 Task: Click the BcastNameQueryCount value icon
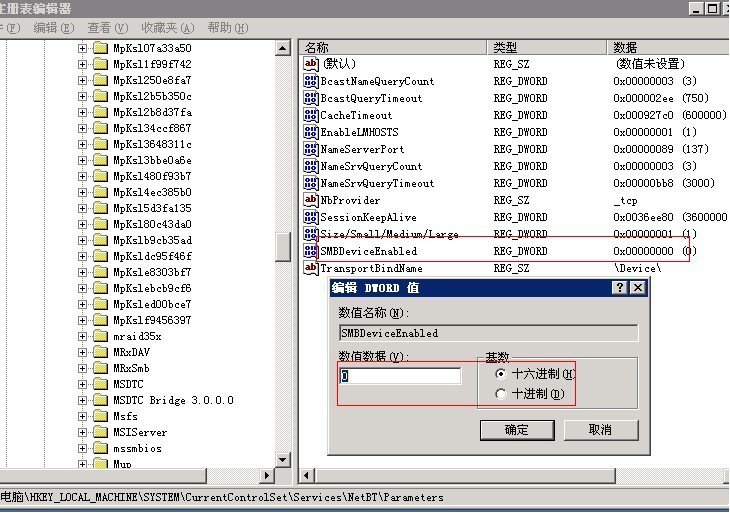[x=310, y=81]
